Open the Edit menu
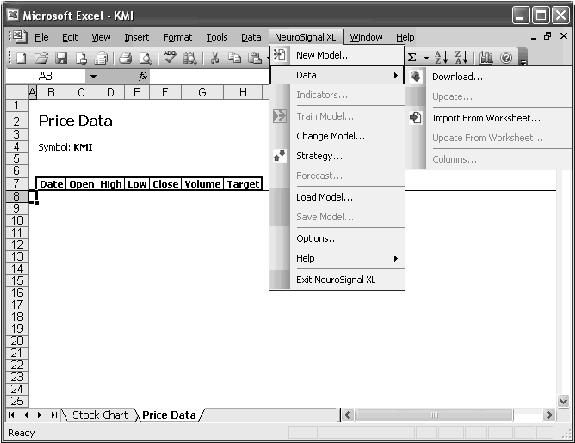 coord(70,37)
